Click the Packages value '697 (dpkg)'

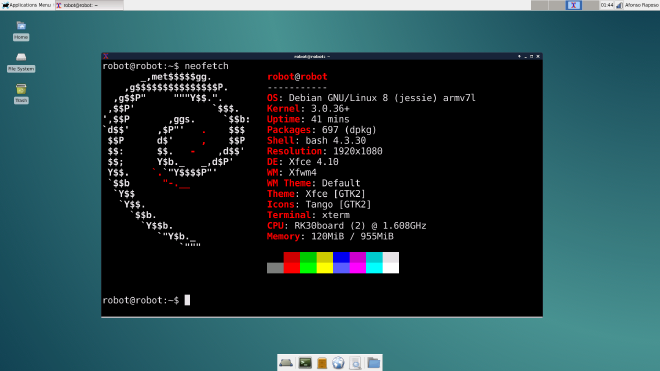click(349, 130)
